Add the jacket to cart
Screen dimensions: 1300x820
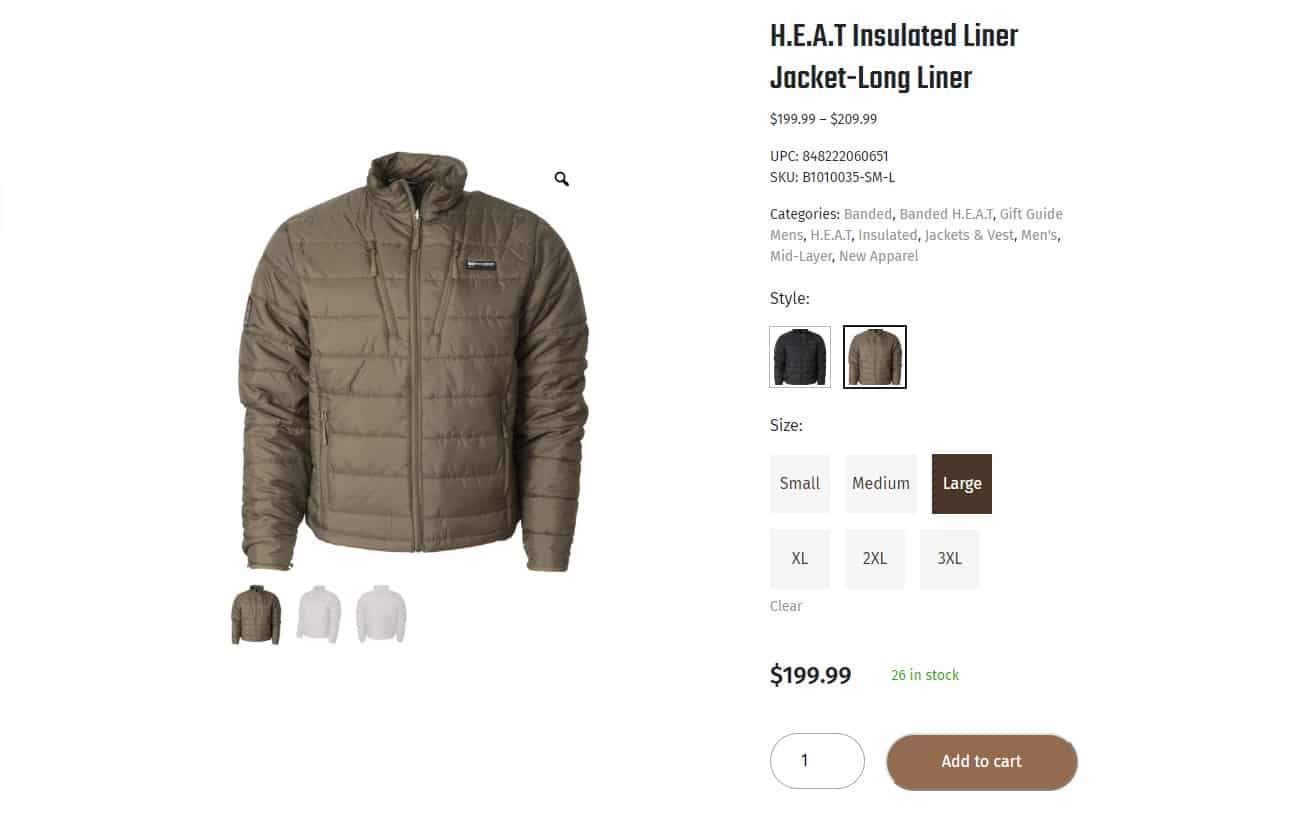coord(982,762)
